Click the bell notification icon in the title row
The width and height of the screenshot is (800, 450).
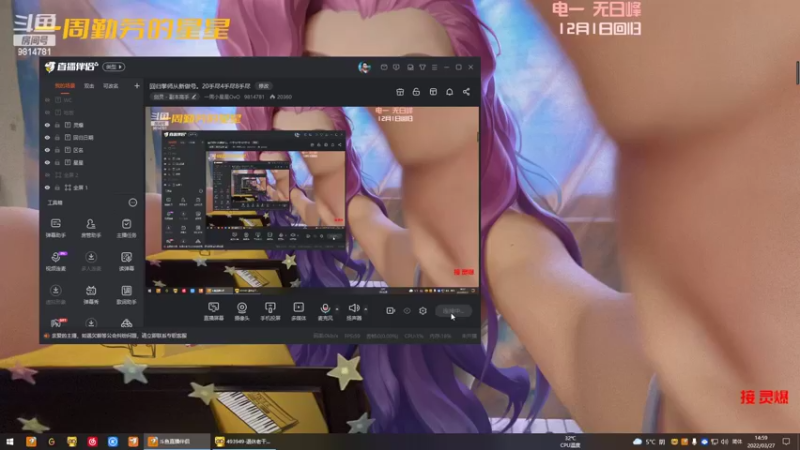pos(449,92)
